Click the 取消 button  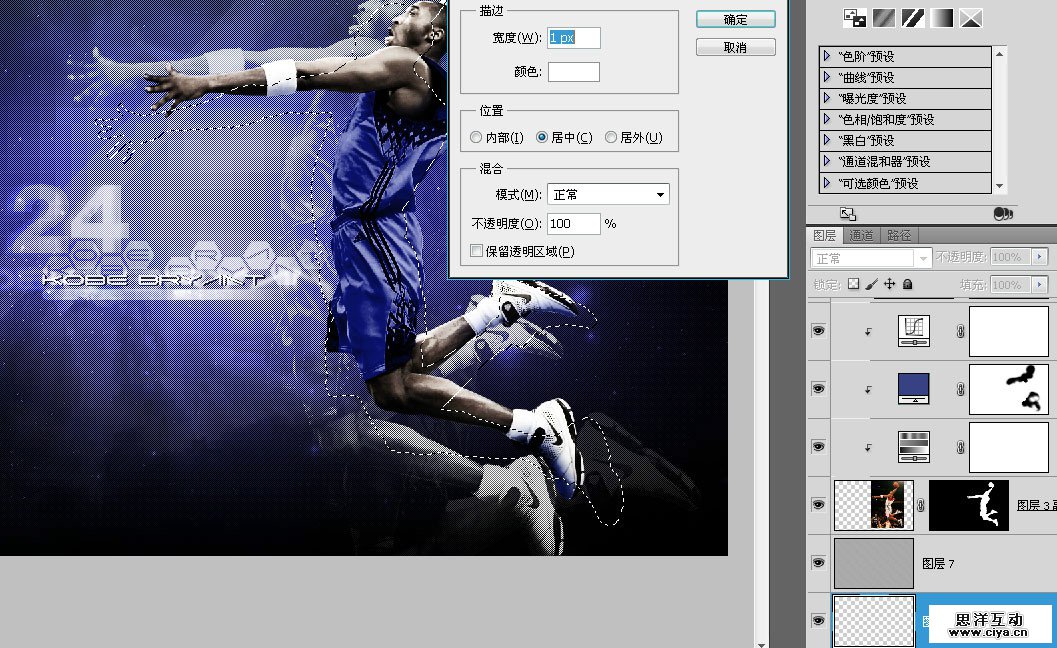(735, 46)
